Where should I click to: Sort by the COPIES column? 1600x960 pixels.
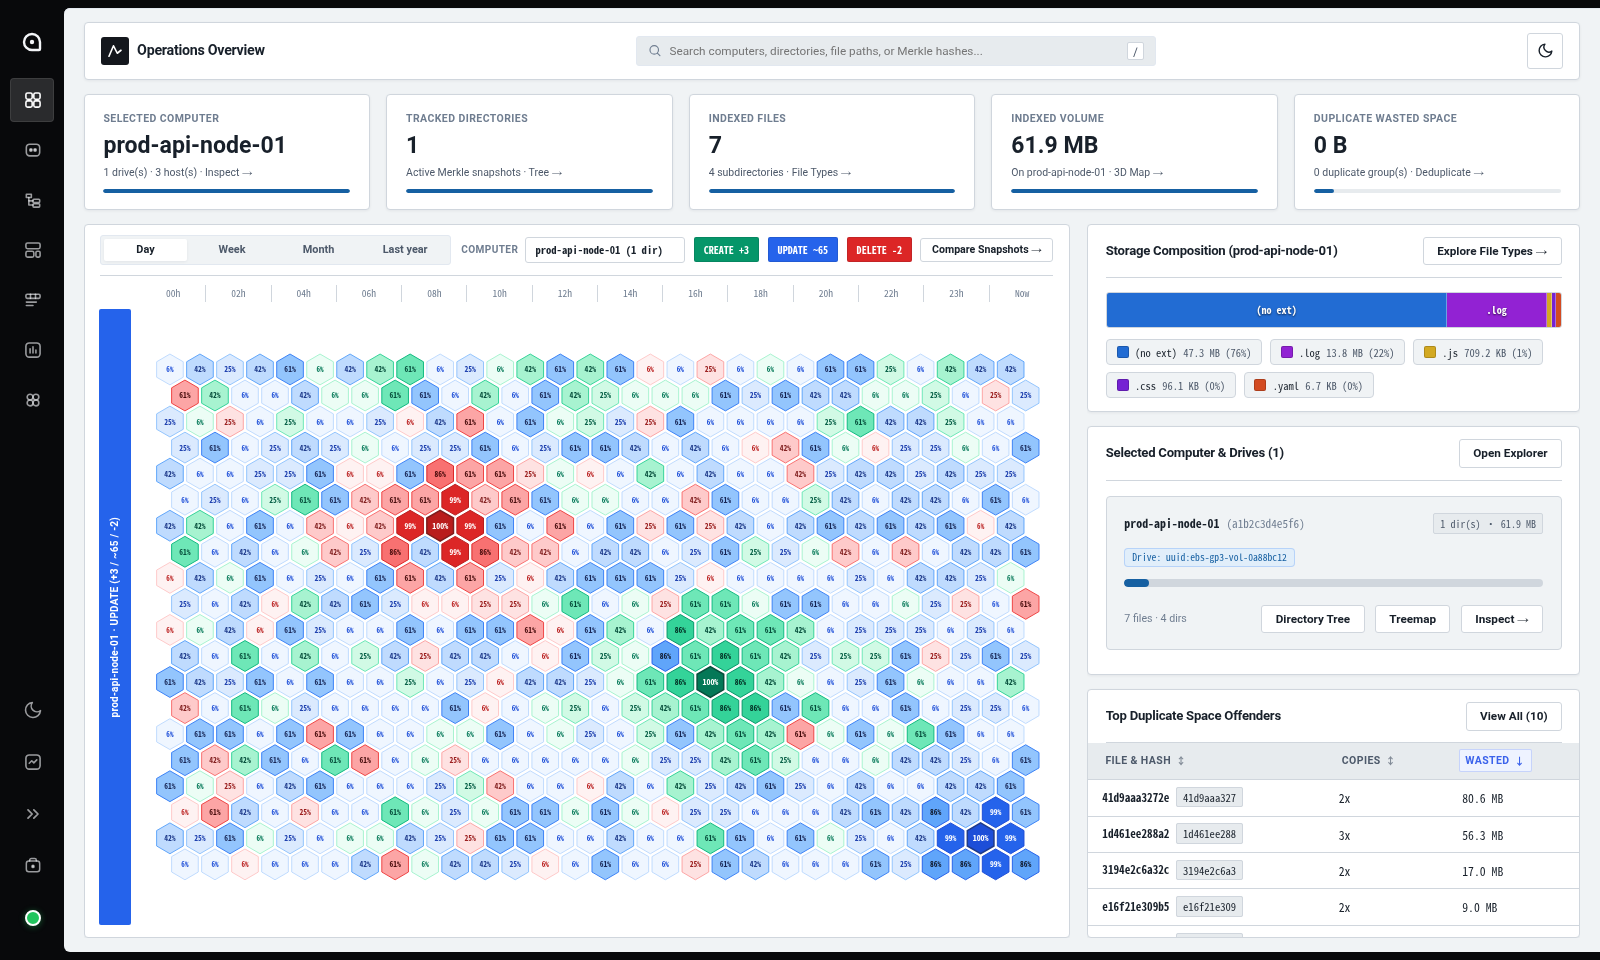coord(1367,760)
